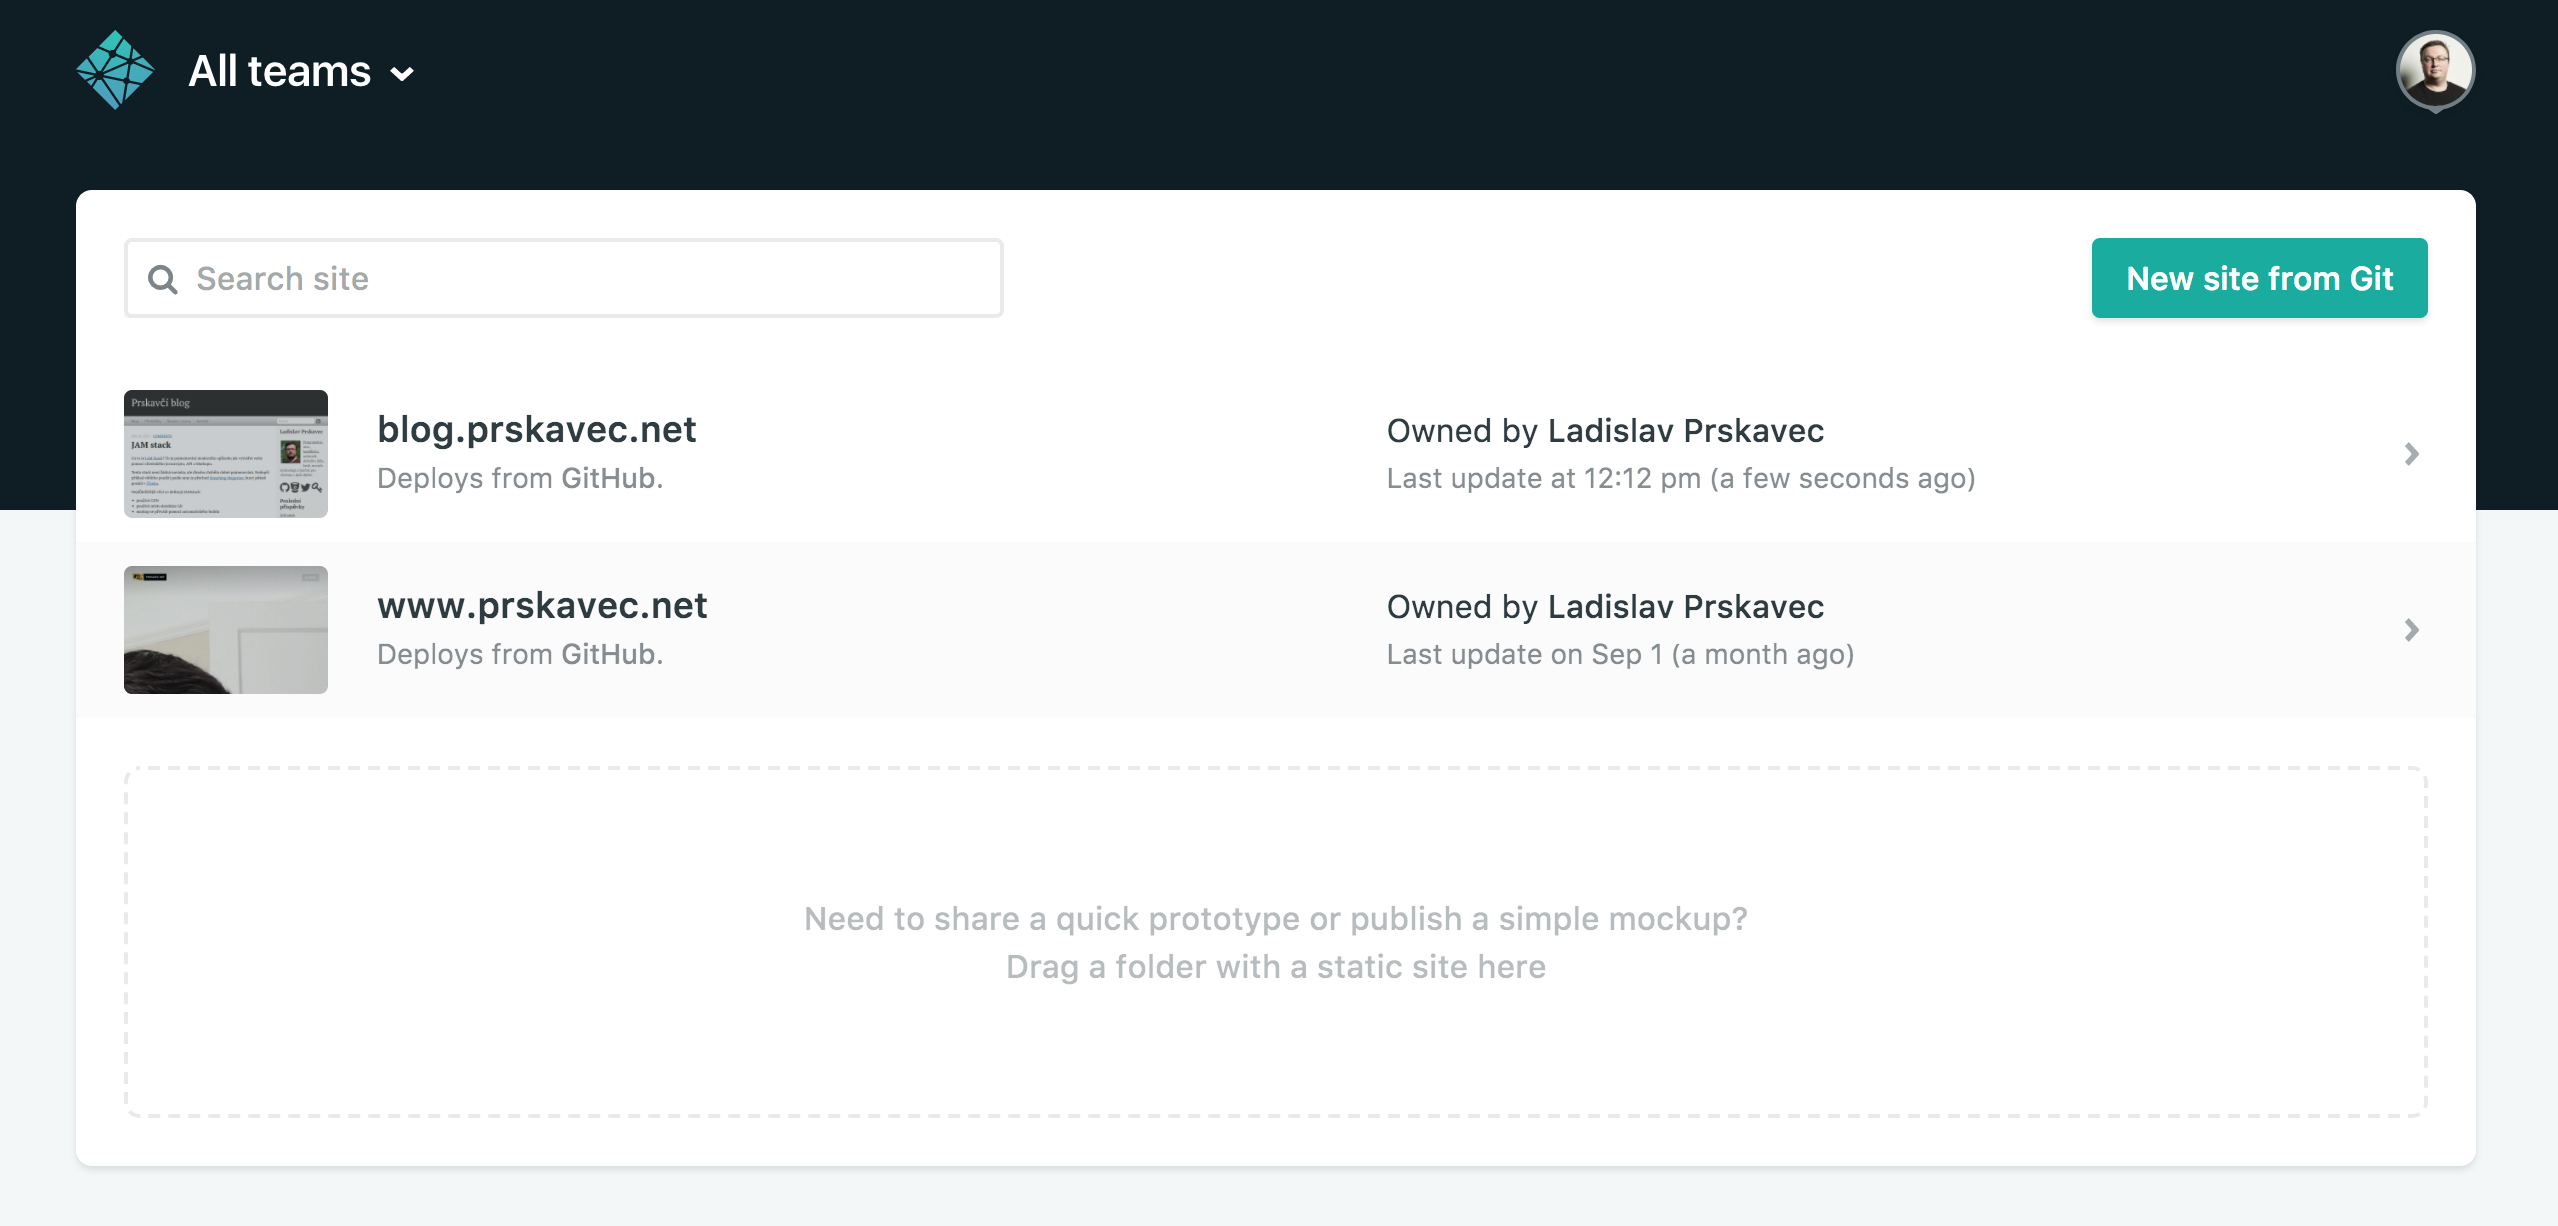Click the right chevron on www.prskavec.net row
The height and width of the screenshot is (1226, 2558).
(2411, 630)
